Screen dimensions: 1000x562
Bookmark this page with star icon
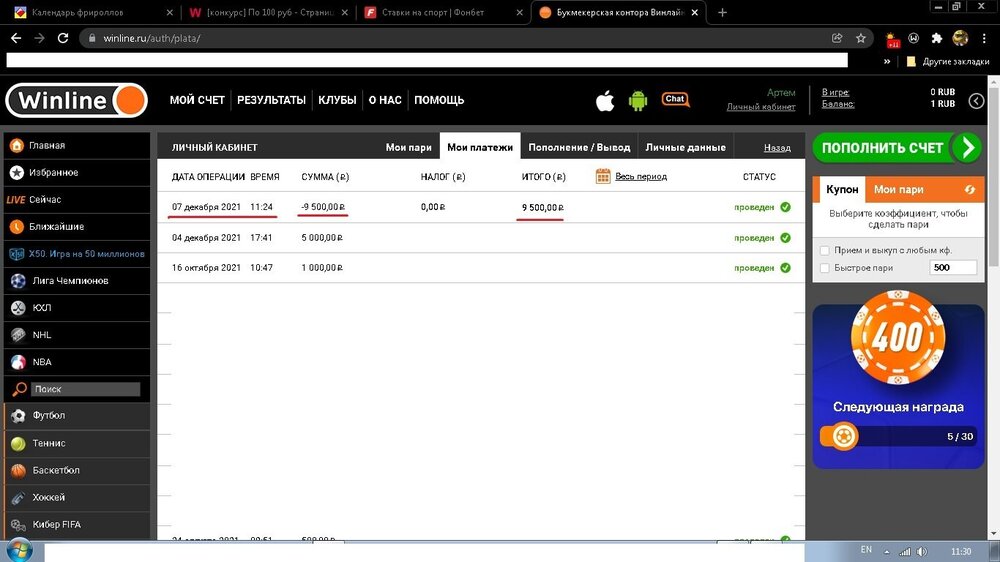pyautogui.click(x=861, y=38)
